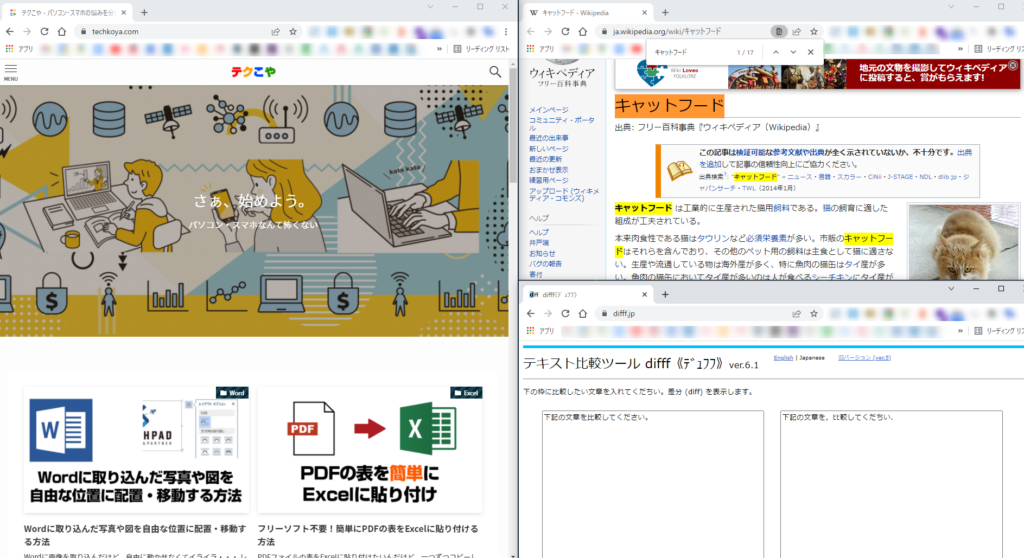Expand bookmarks overflow chevron in difff window
This screenshot has height=558, width=1024.
click(960, 331)
